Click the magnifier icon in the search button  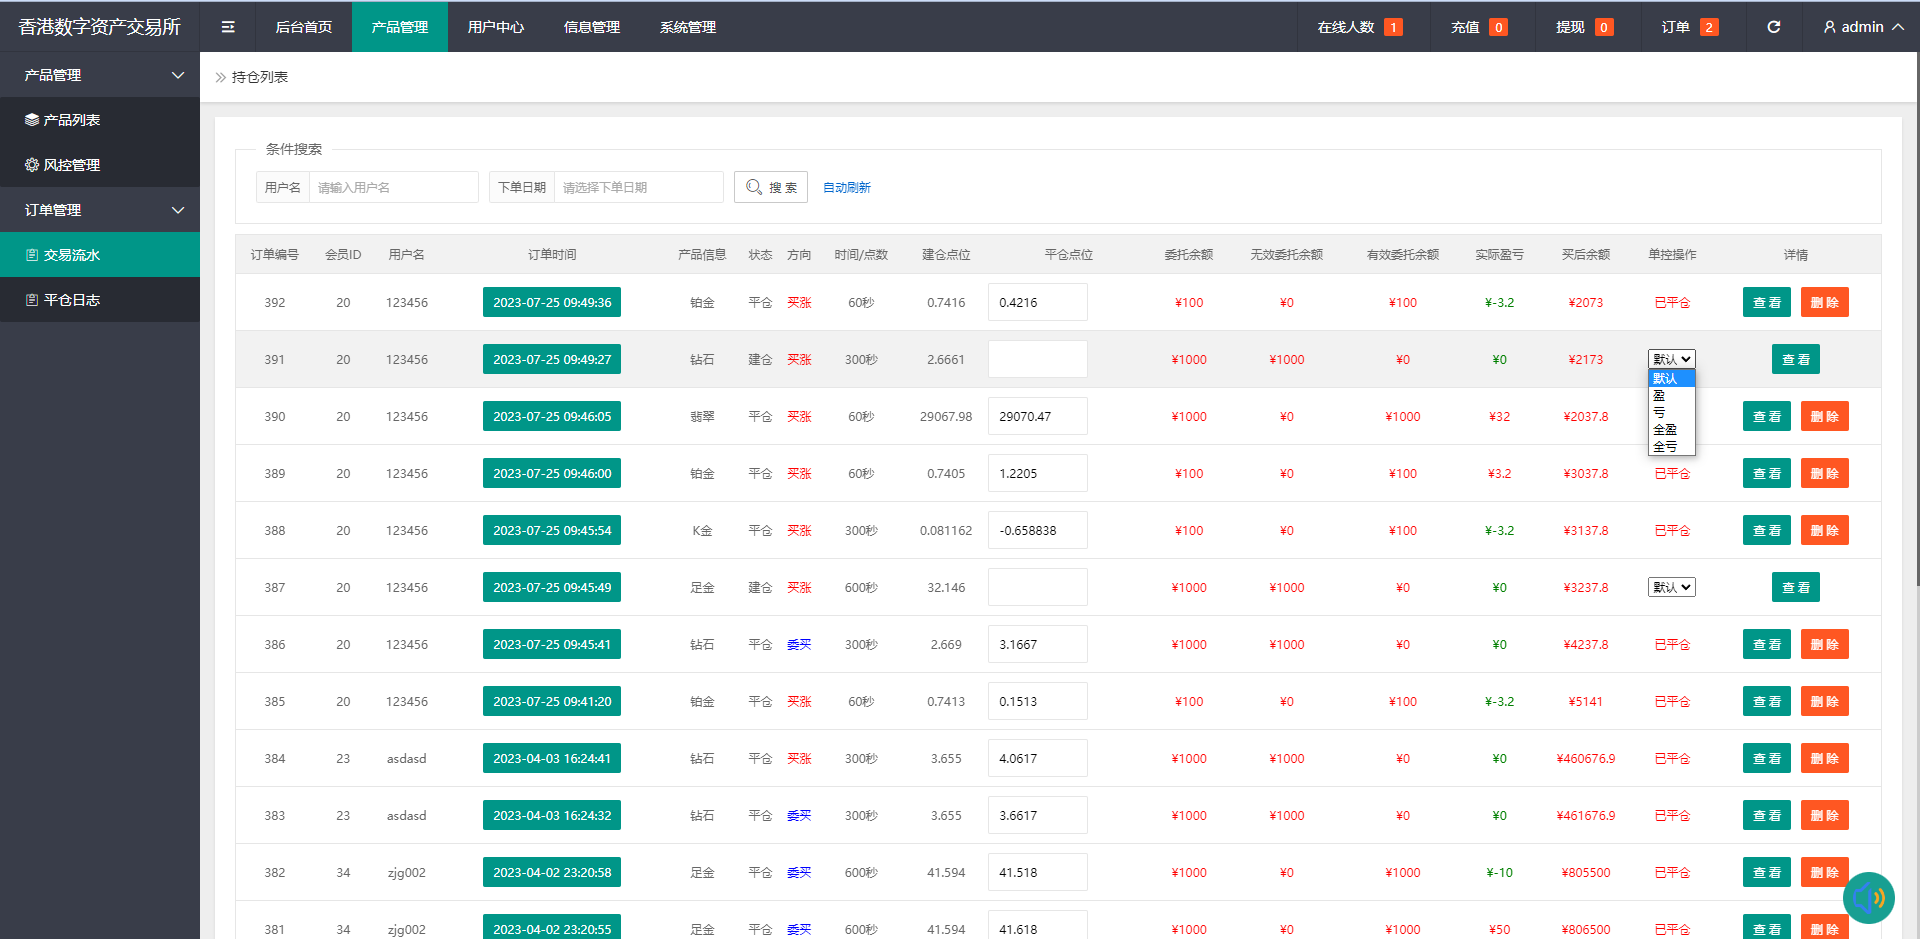click(x=755, y=187)
